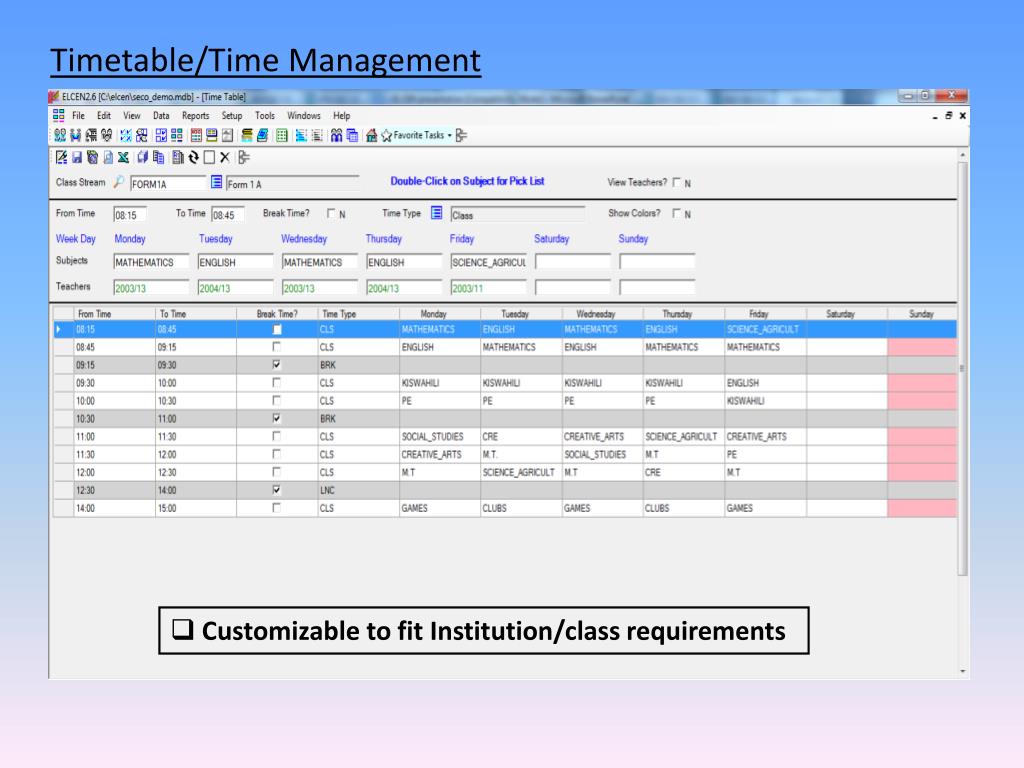Select the LNC time type cell
Viewport: 1024px width, 768px height.
click(x=358, y=490)
